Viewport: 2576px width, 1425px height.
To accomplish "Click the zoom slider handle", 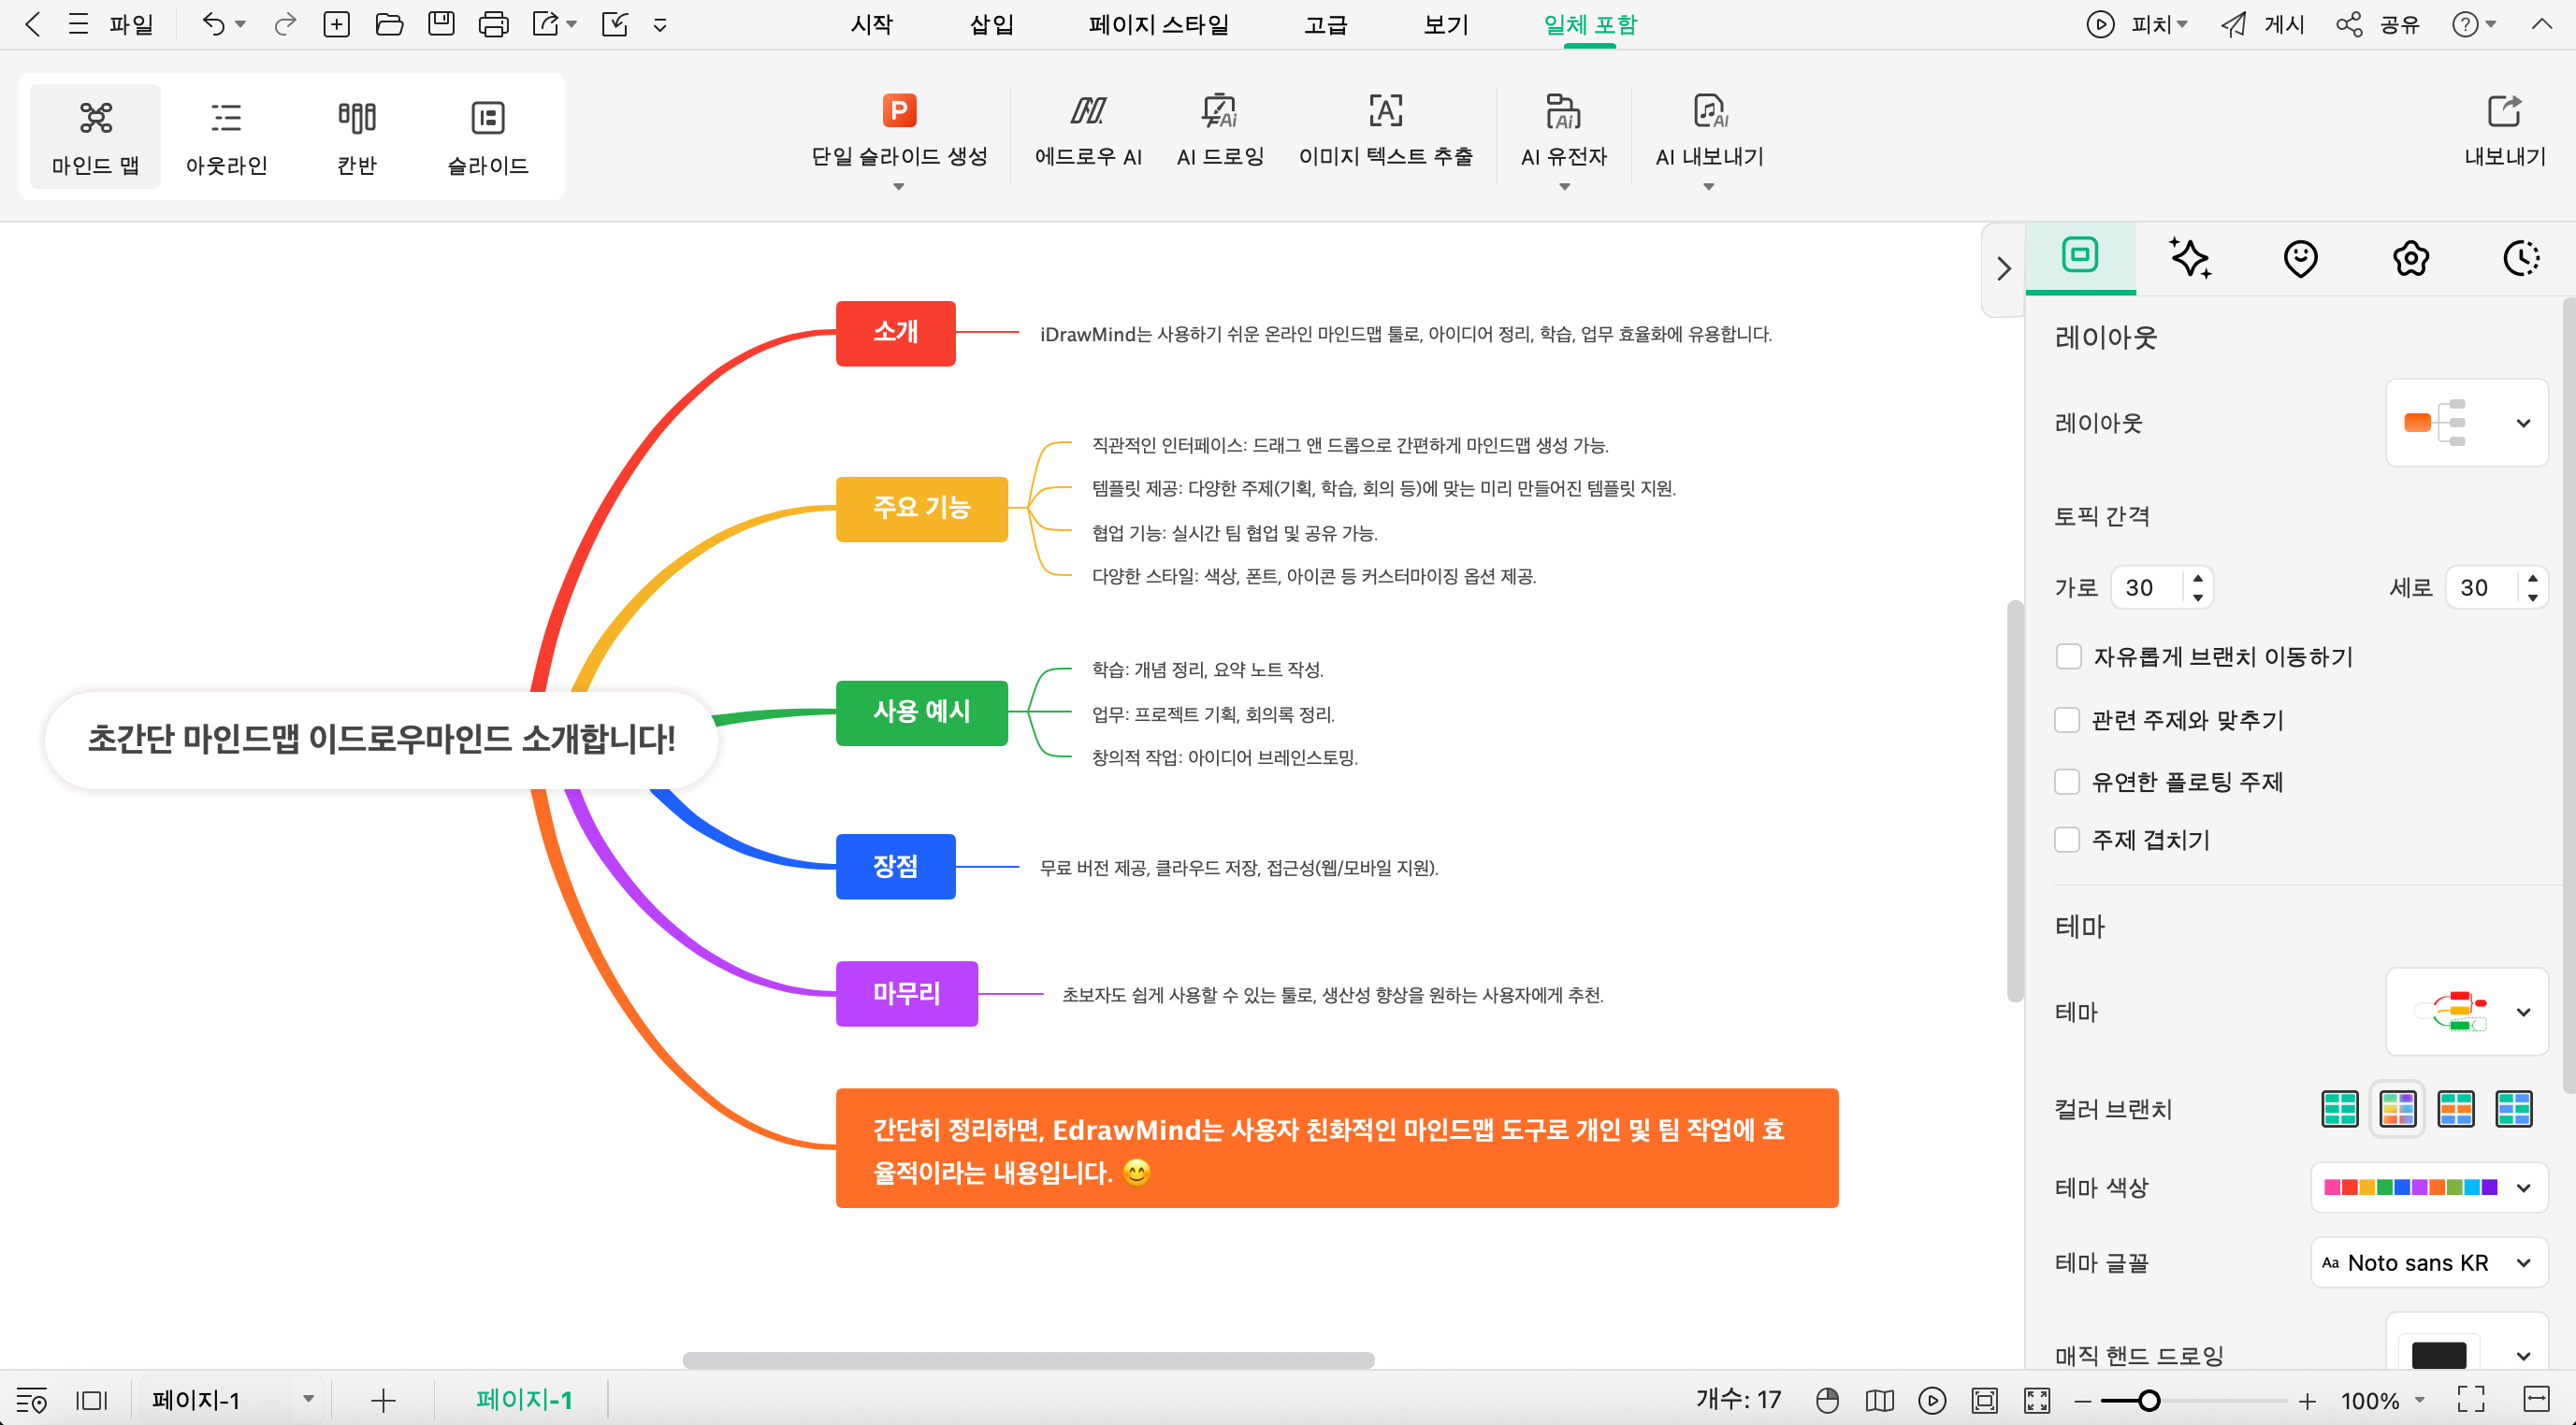I will (2148, 1401).
